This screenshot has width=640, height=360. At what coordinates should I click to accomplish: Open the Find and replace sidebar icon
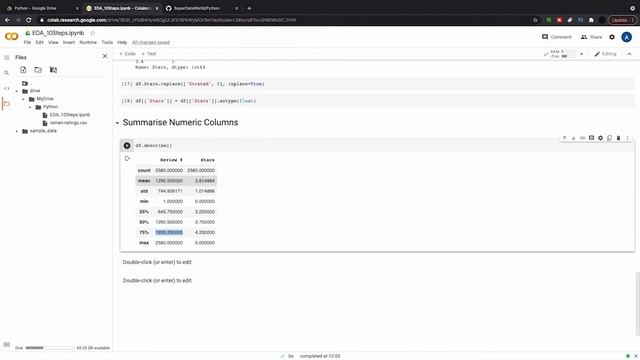coord(7,73)
